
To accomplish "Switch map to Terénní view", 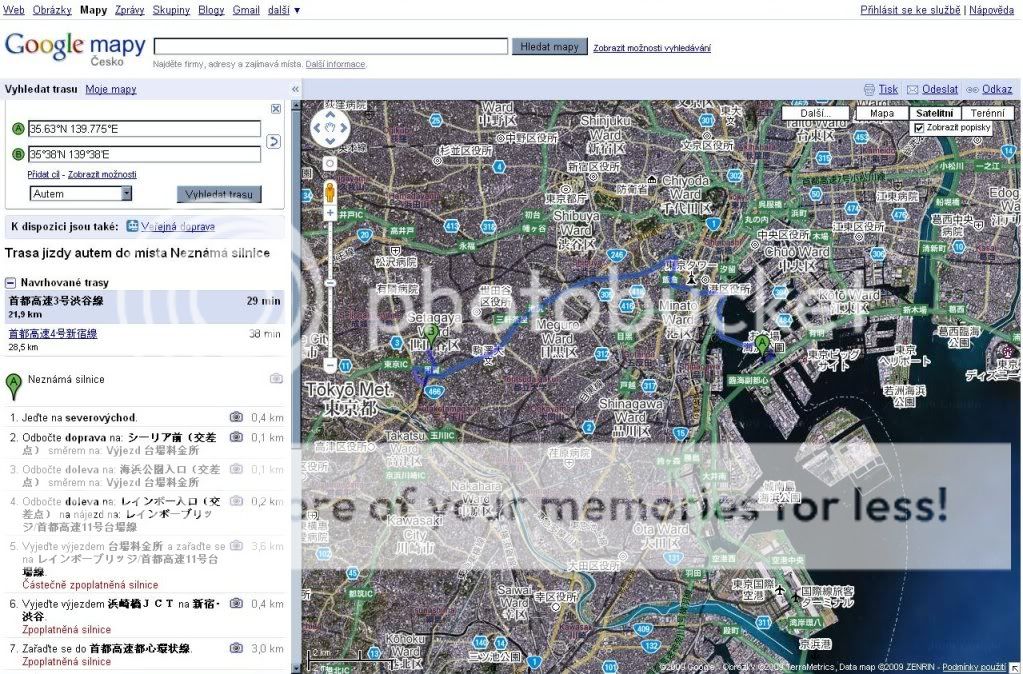I will (986, 113).
